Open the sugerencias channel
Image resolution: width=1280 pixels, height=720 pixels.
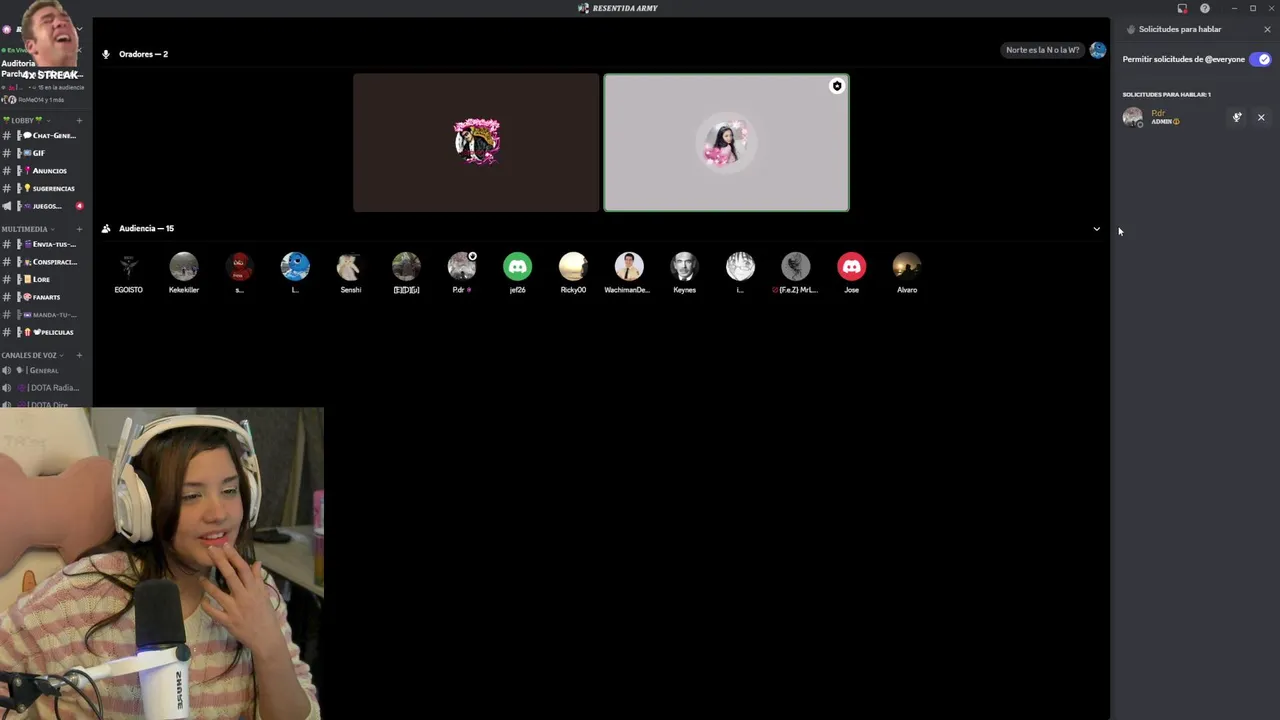(44, 188)
